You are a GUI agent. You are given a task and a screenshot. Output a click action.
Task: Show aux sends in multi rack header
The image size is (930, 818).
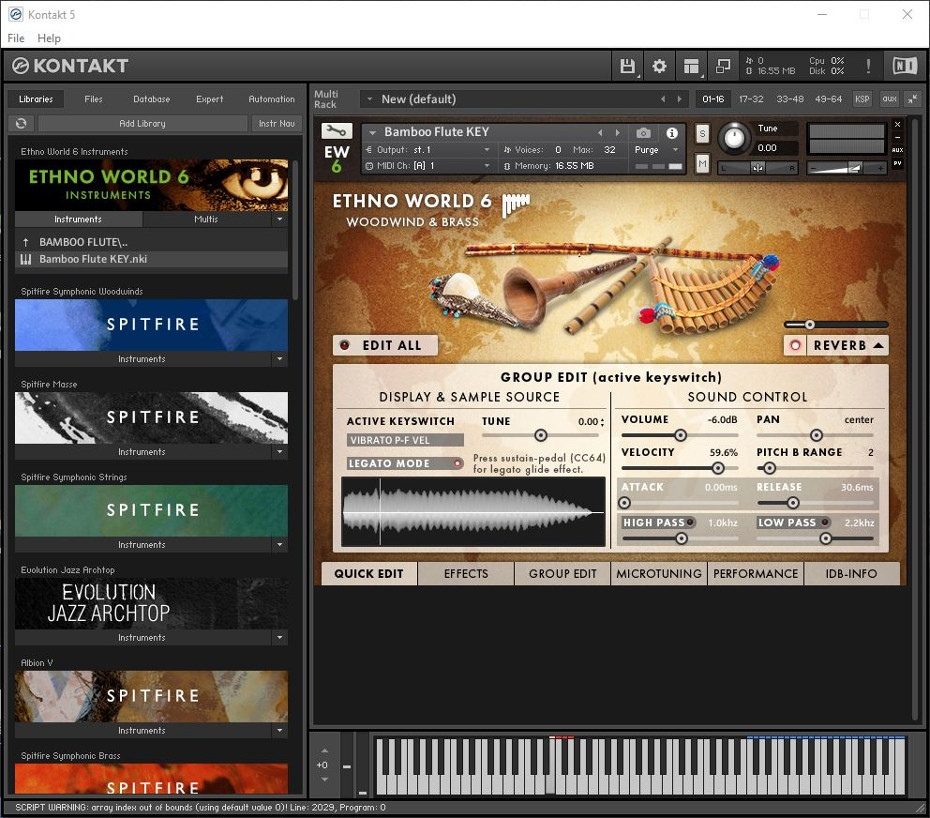889,99
